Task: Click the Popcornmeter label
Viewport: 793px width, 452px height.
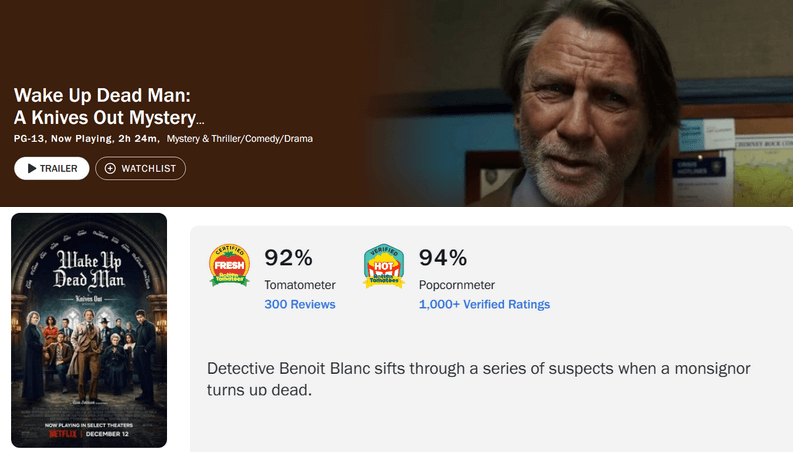Action: tap(457, 285)
